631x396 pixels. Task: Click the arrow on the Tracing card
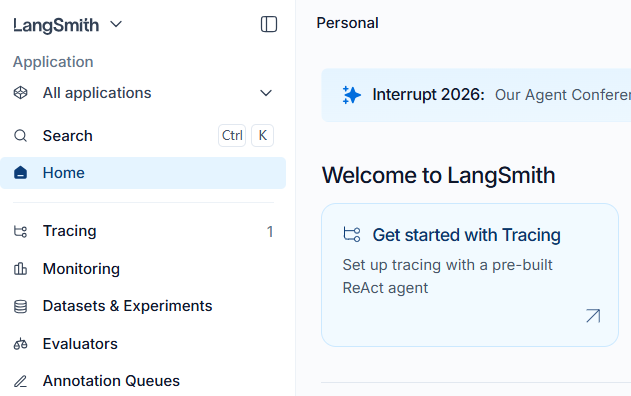pyautogui.click(x=593, y=316)
